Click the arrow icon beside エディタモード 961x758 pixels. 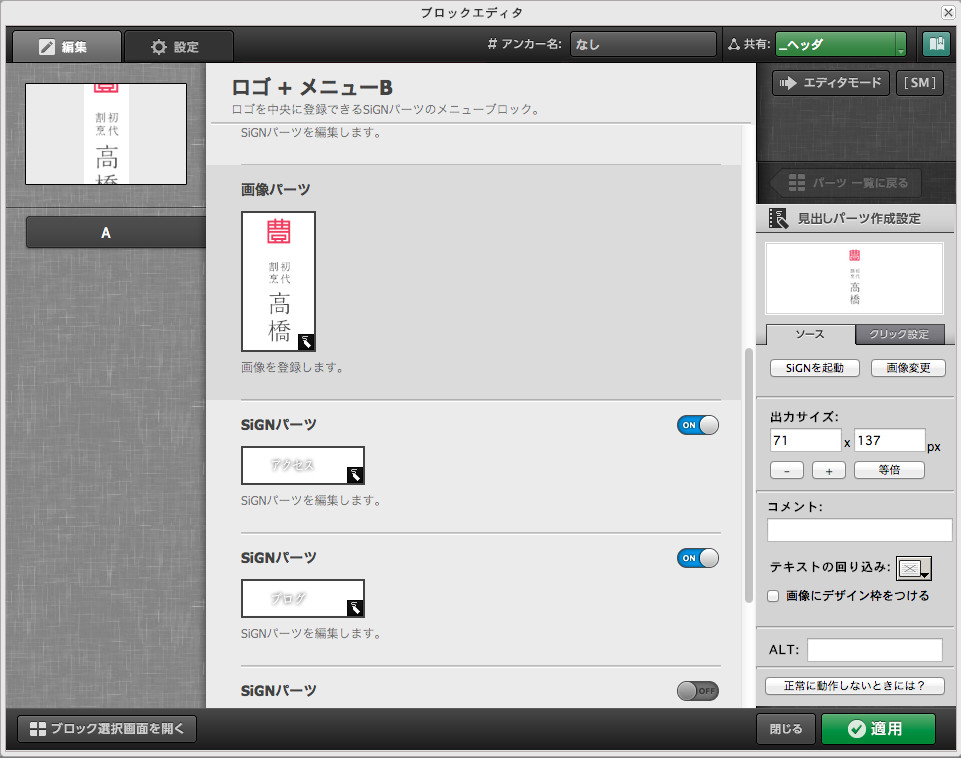pyautogui.click(x=788, y=83)
